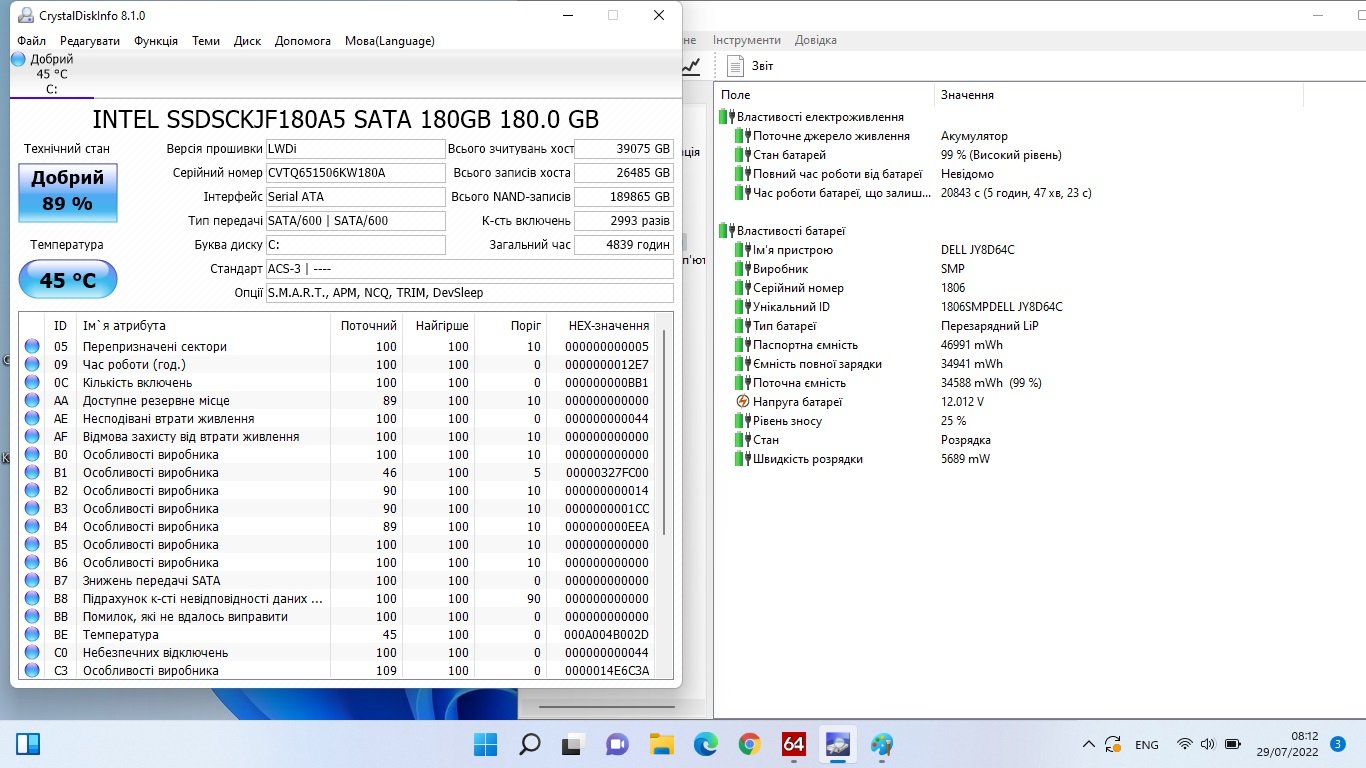
Task: Click the 45 °C temperature button
Action: 68,280
